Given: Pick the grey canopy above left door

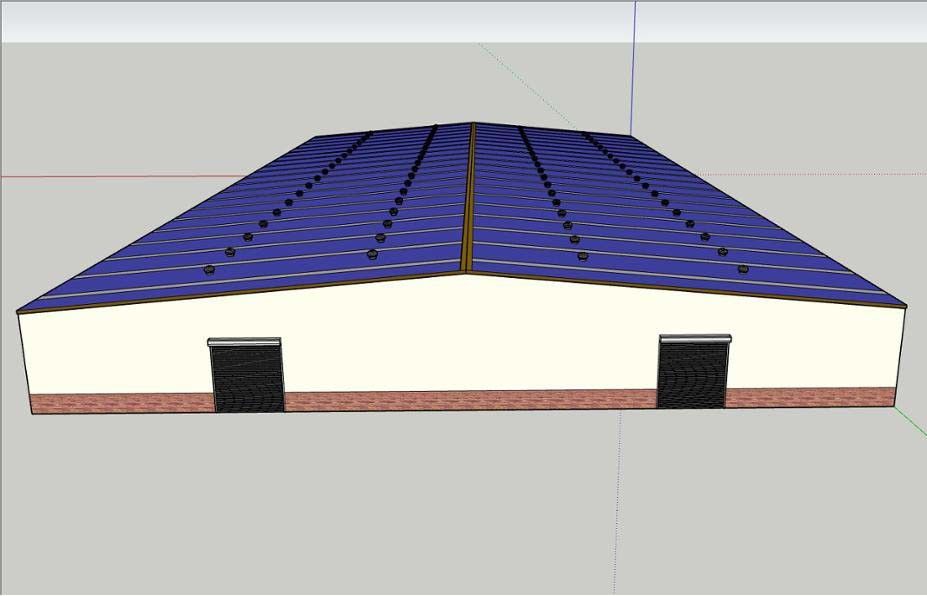Looking at the screenshot, I should 244,342.
